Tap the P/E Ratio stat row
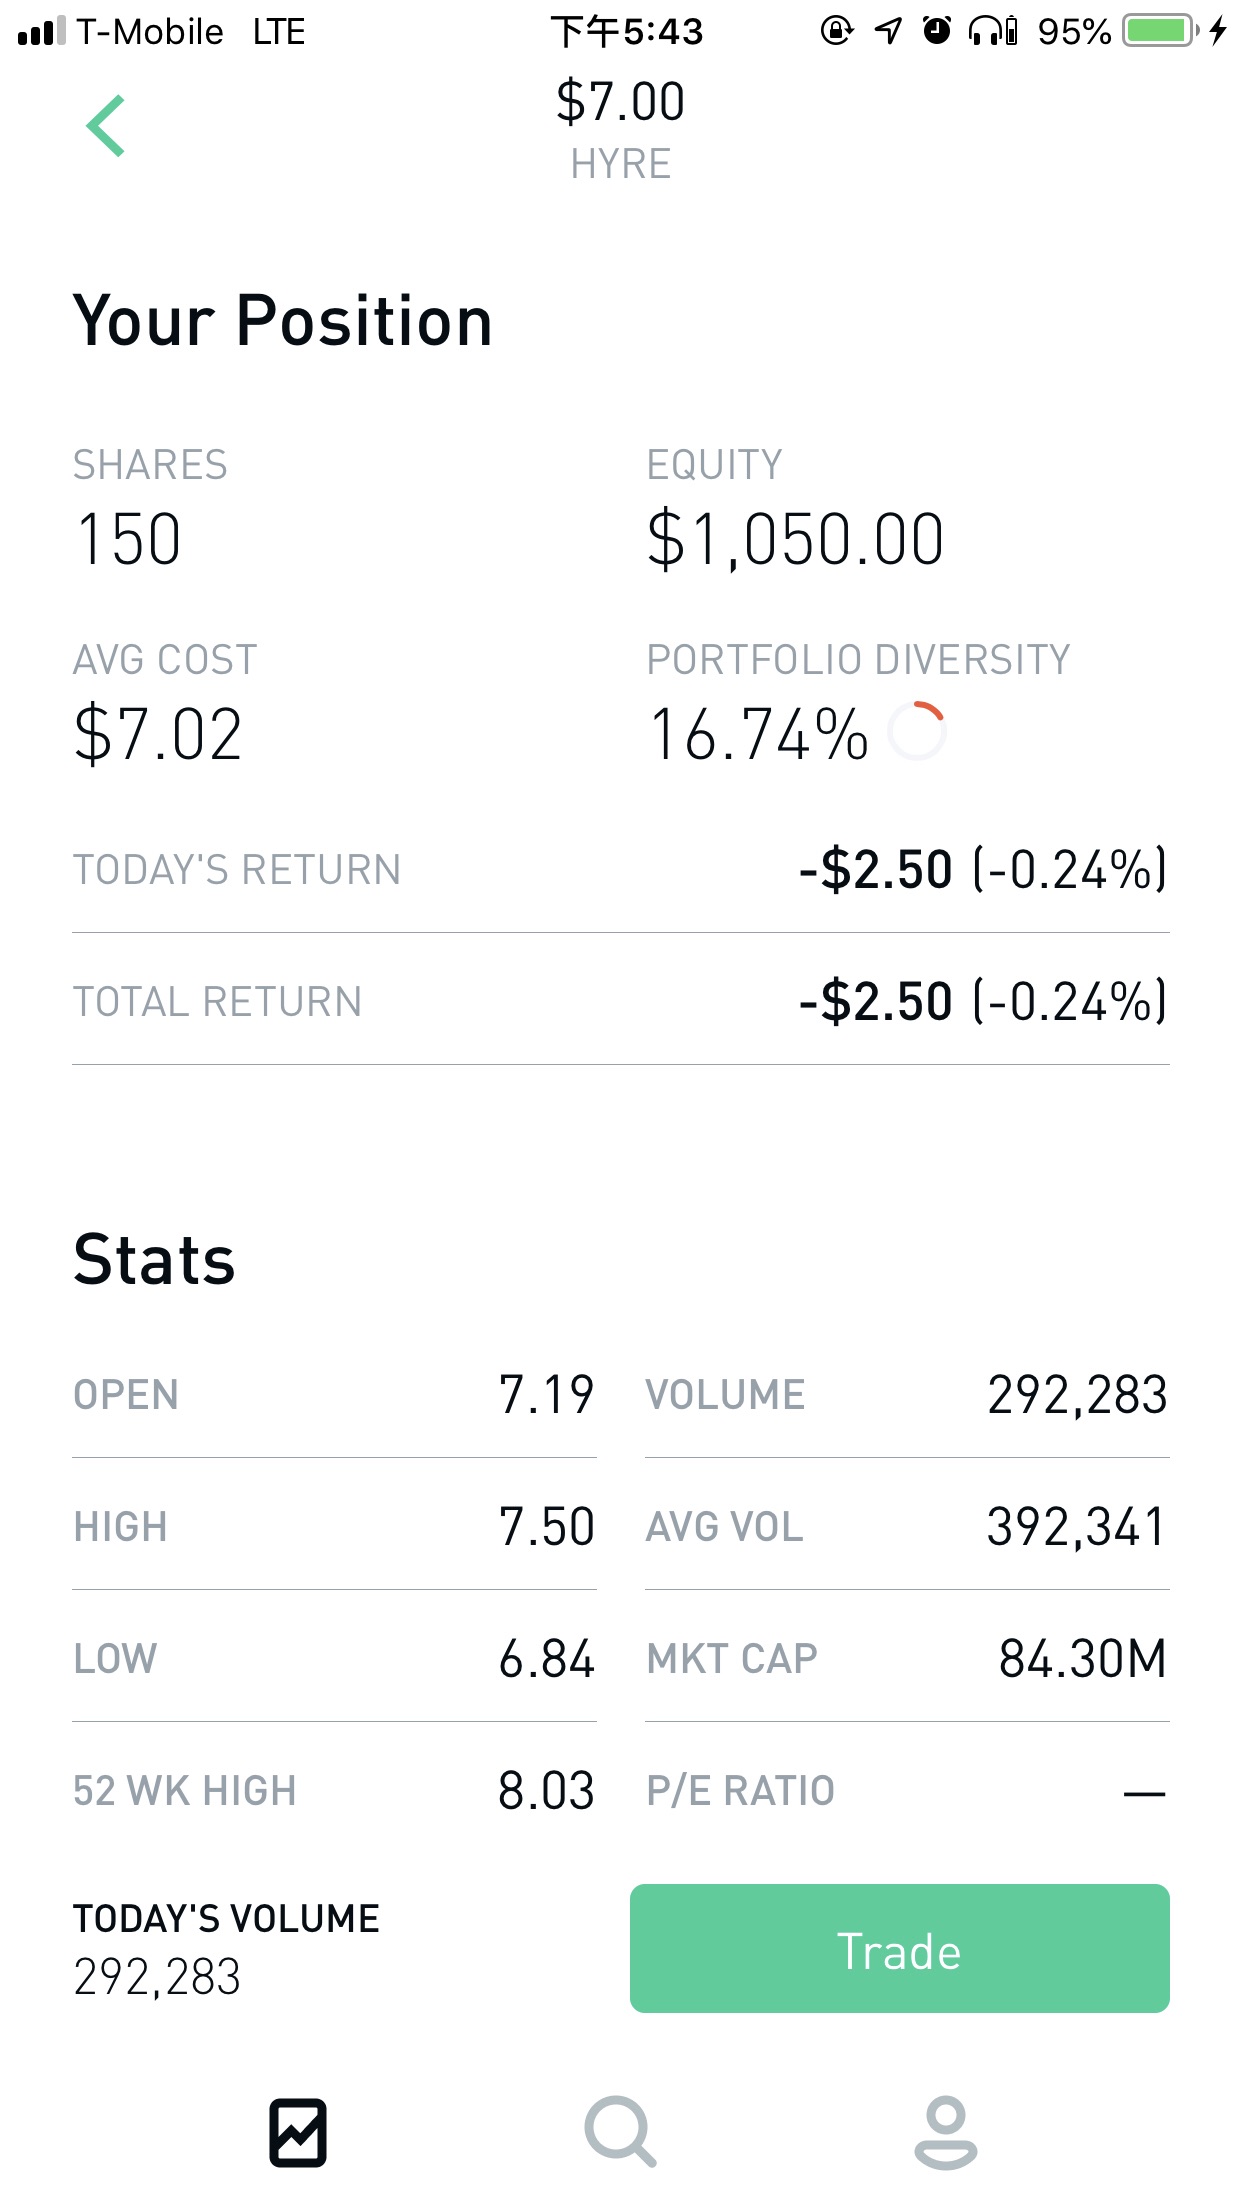The height and width of the screenshot is (2208, 1242). (906, 1790)
